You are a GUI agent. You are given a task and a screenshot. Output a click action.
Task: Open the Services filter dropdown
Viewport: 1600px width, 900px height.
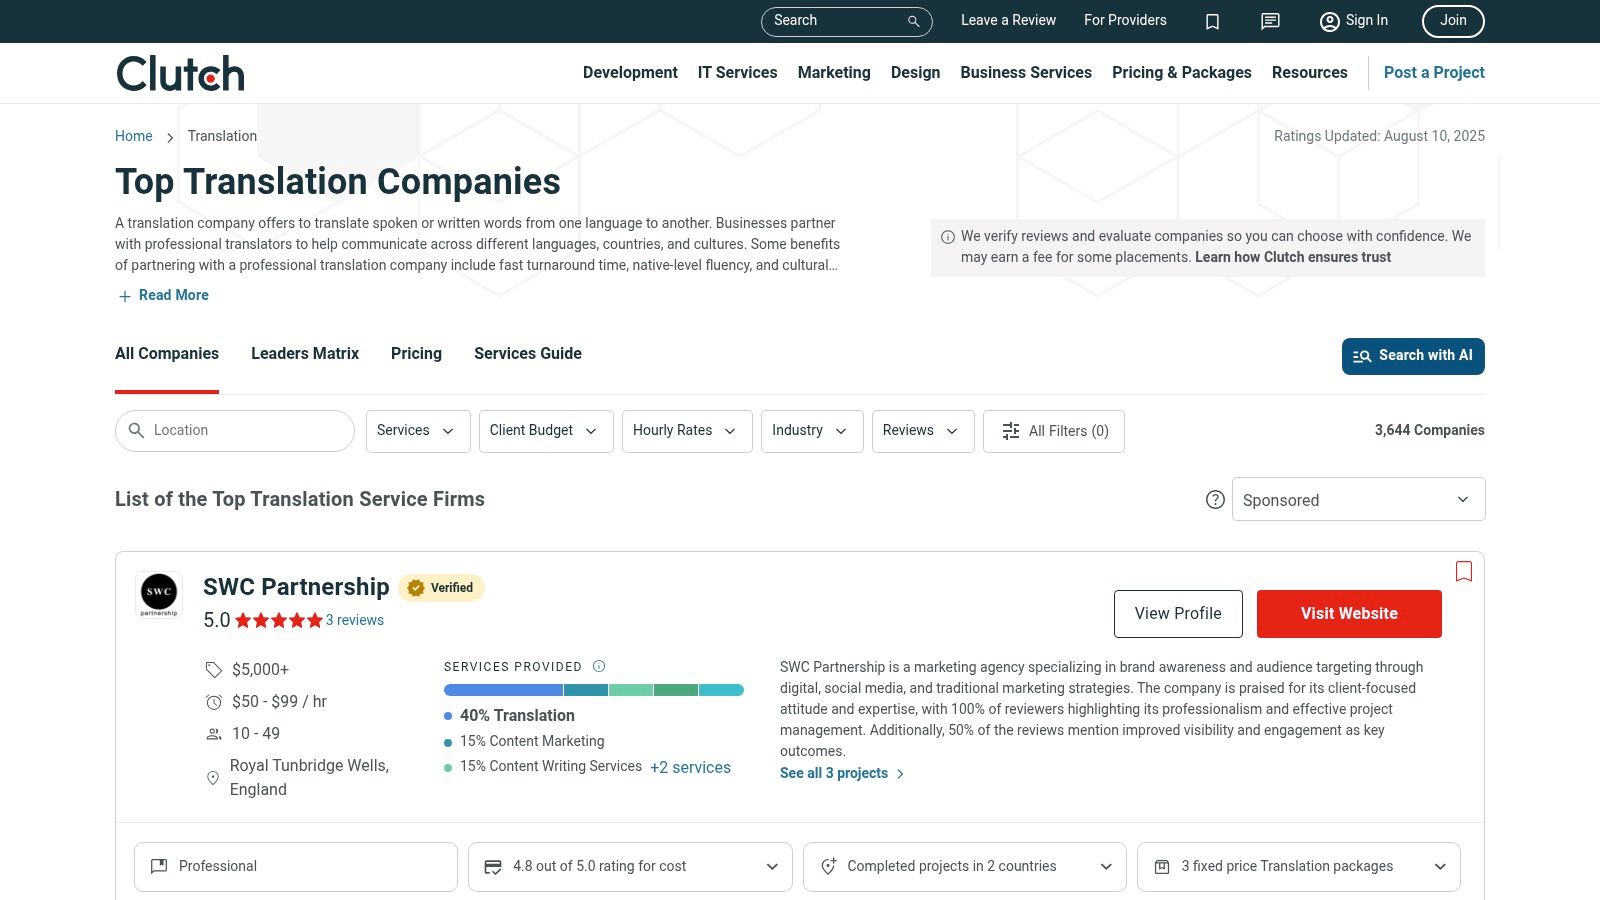tap(418, 431)
